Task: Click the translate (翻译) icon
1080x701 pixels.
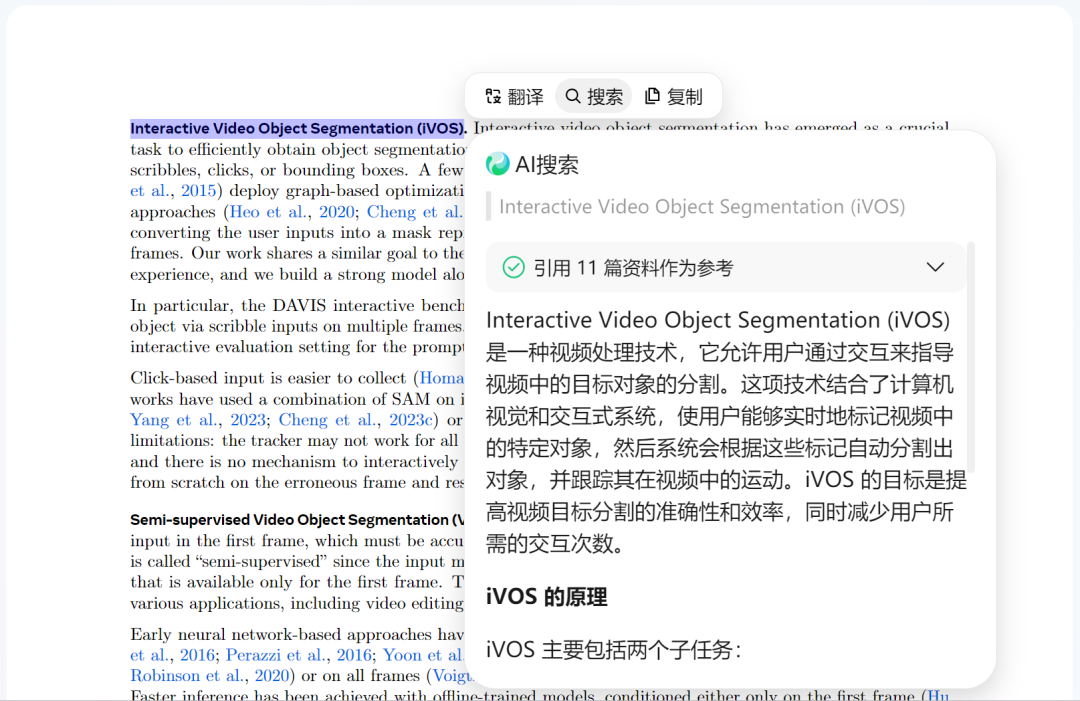Action: 493,96
